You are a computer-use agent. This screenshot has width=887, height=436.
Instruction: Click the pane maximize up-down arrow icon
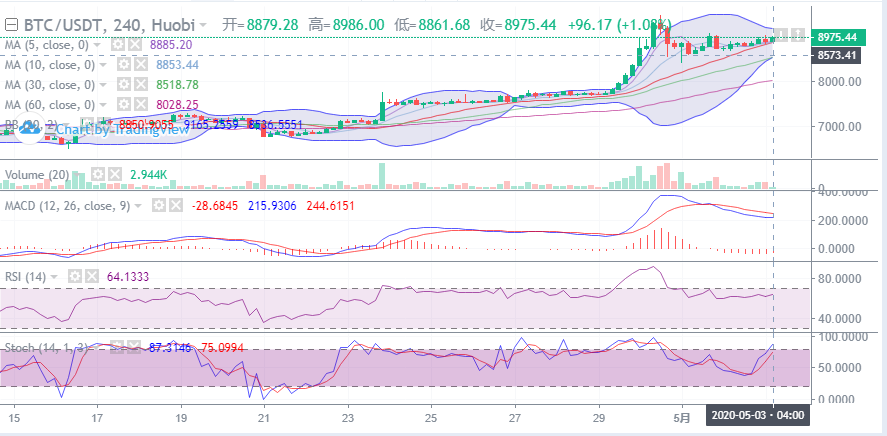pyautogui.click(x=796, y=34)
